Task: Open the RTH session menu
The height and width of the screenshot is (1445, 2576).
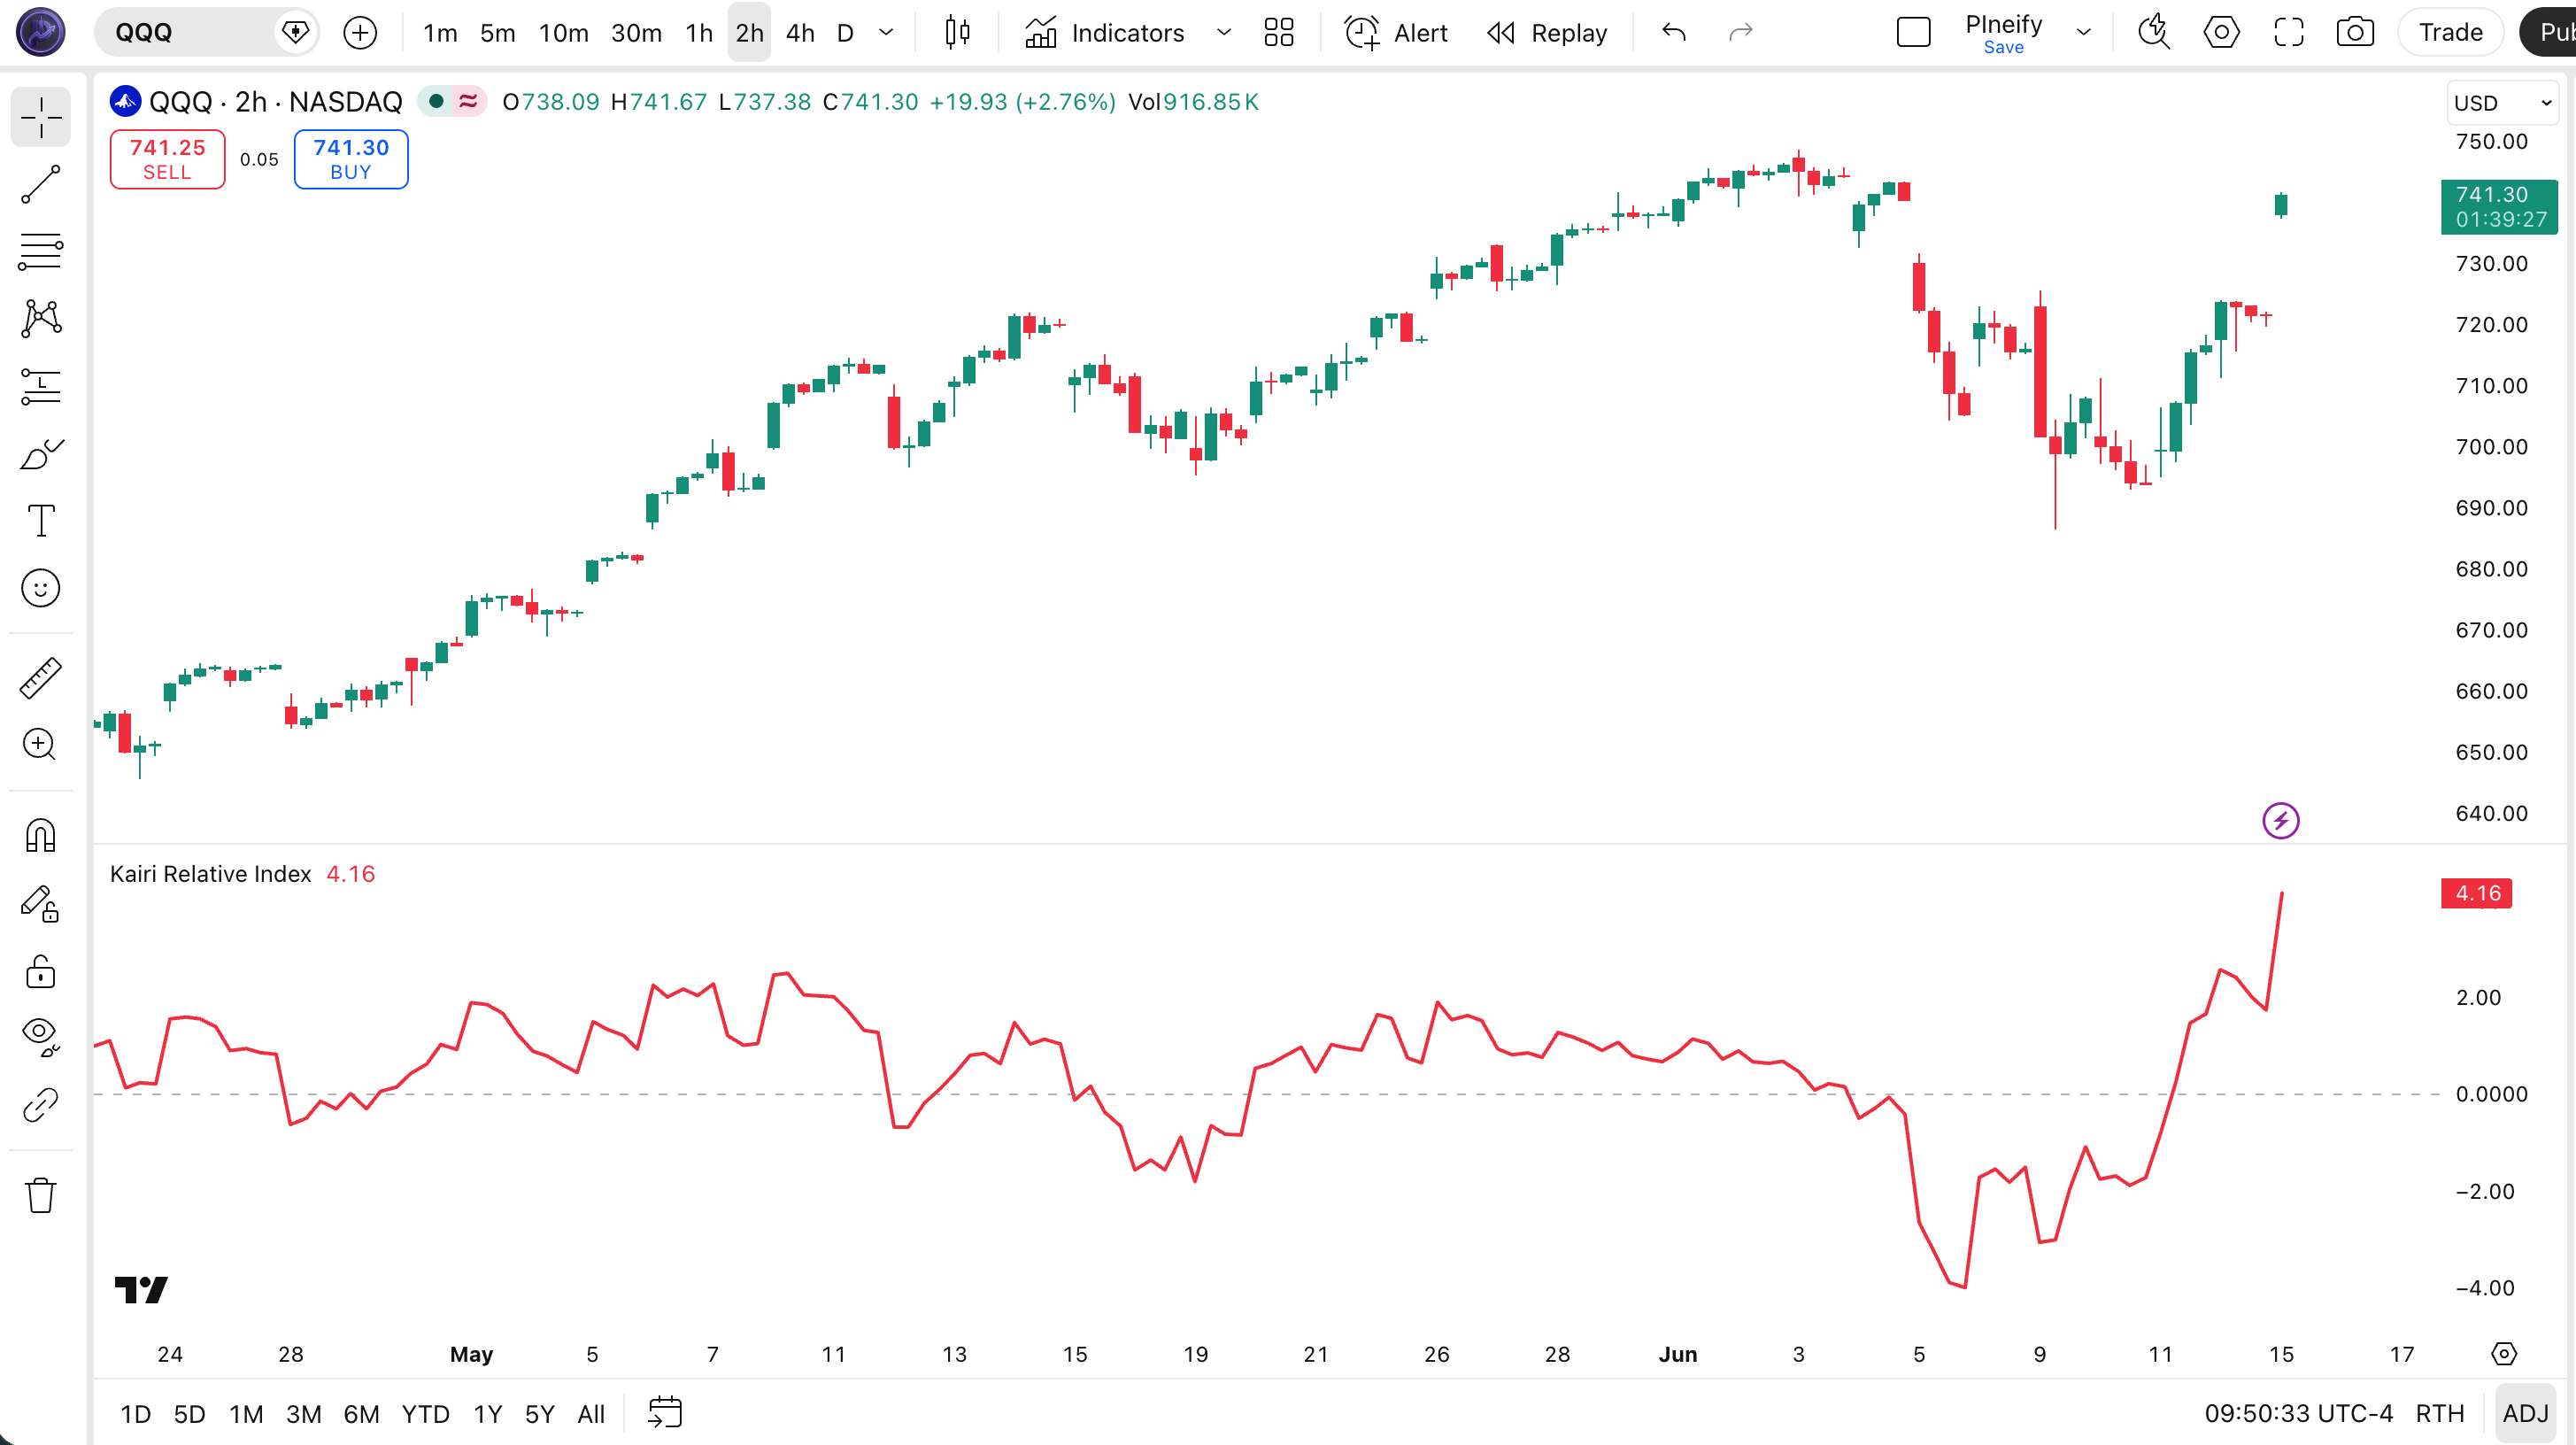Action: pos(2439,1414)
